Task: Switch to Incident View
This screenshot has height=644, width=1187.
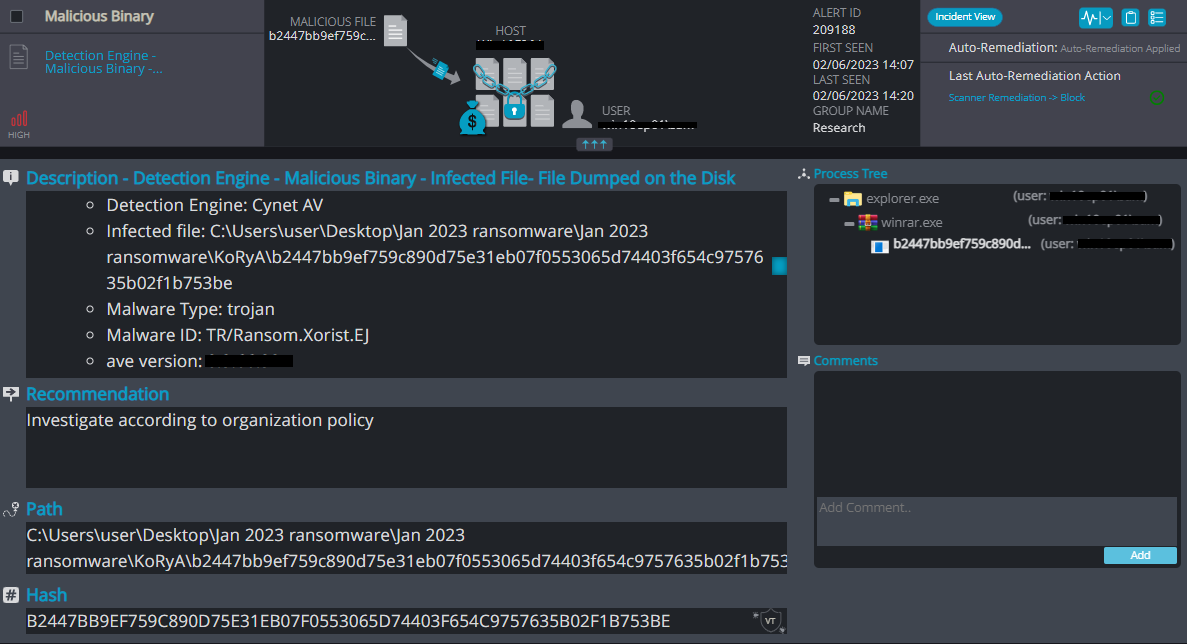Action: [964, 17]
